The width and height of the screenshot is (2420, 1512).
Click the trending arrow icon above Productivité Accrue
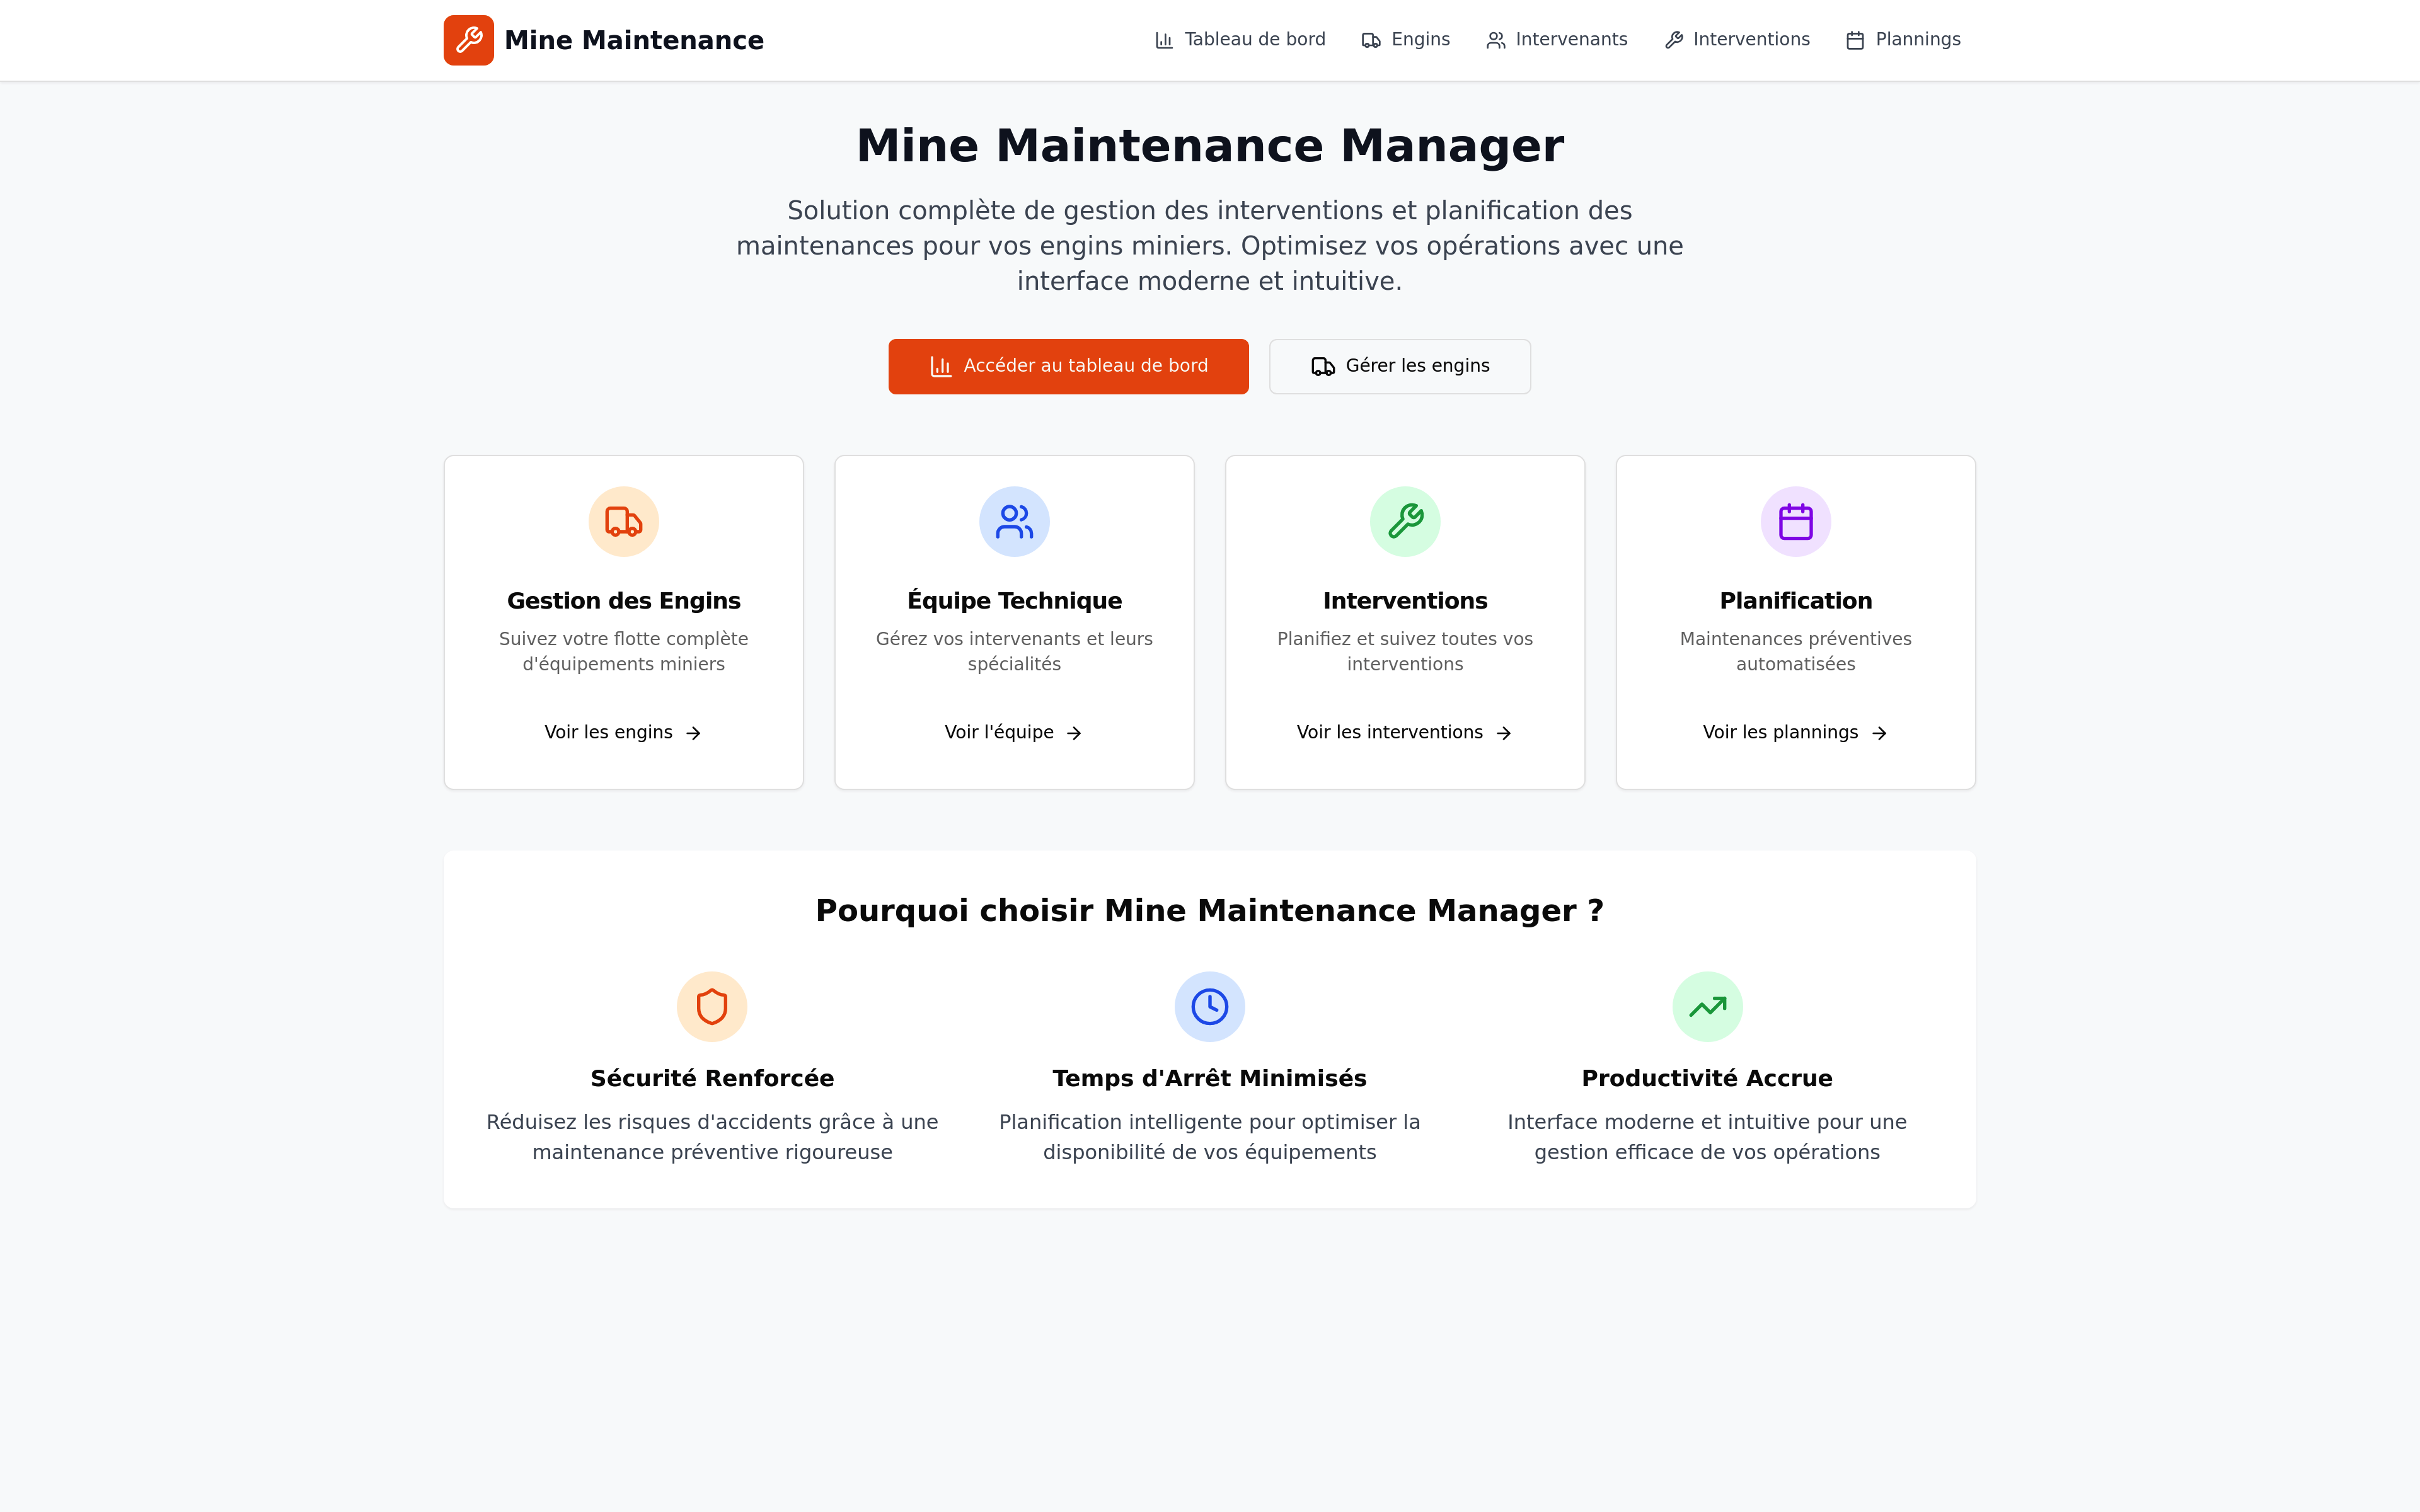pyautogui.click(x=1707, y=1006)
